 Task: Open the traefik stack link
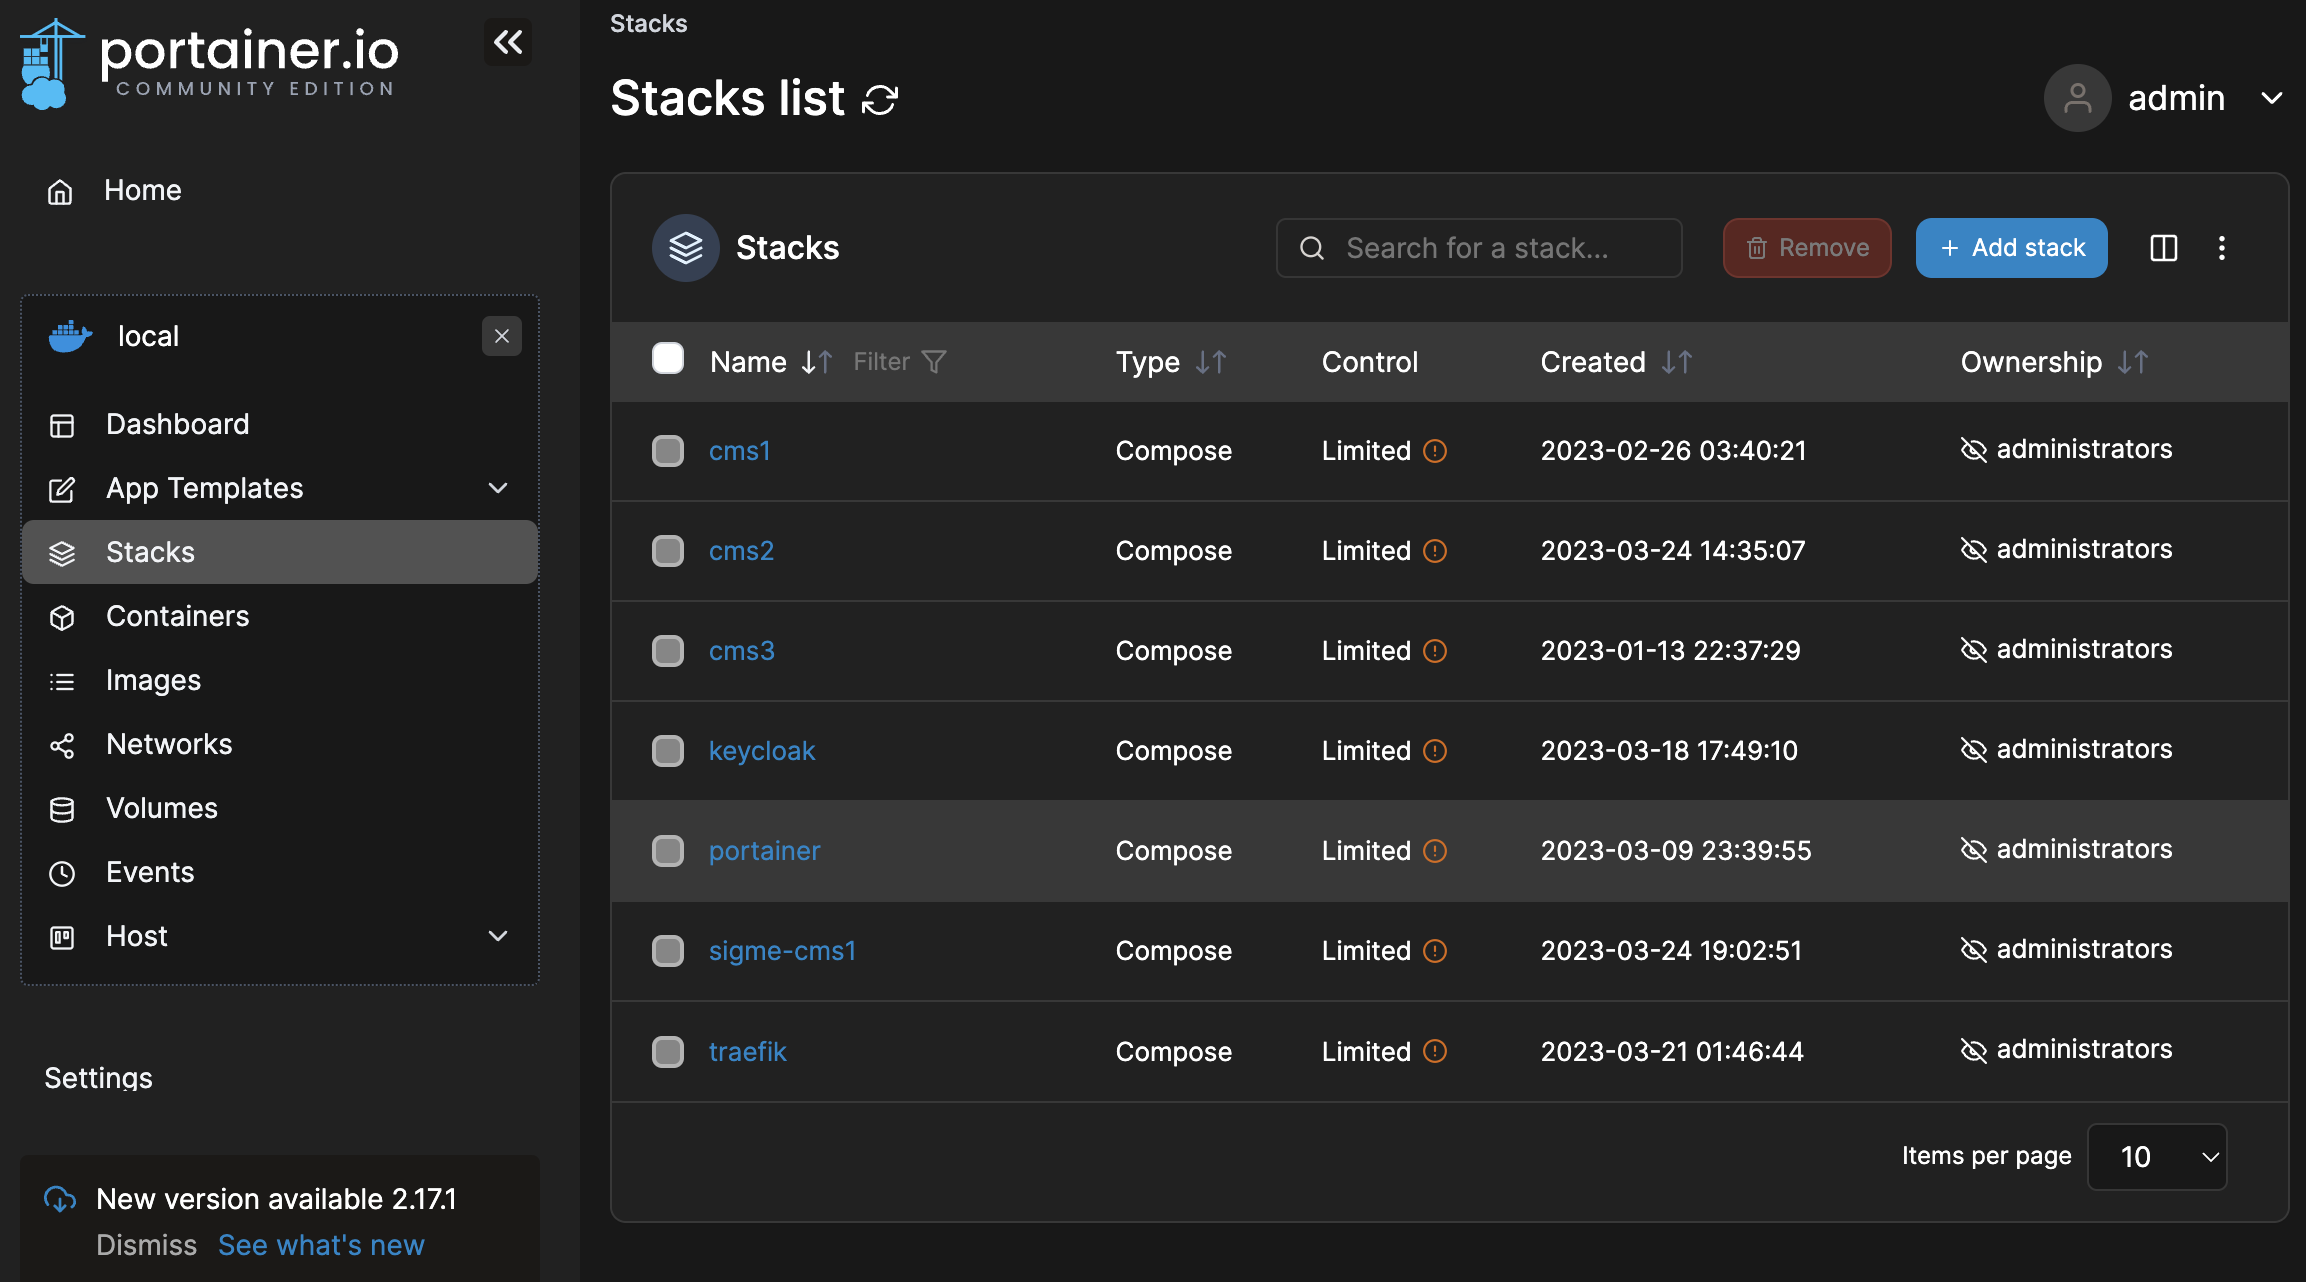click(748, 1052)
